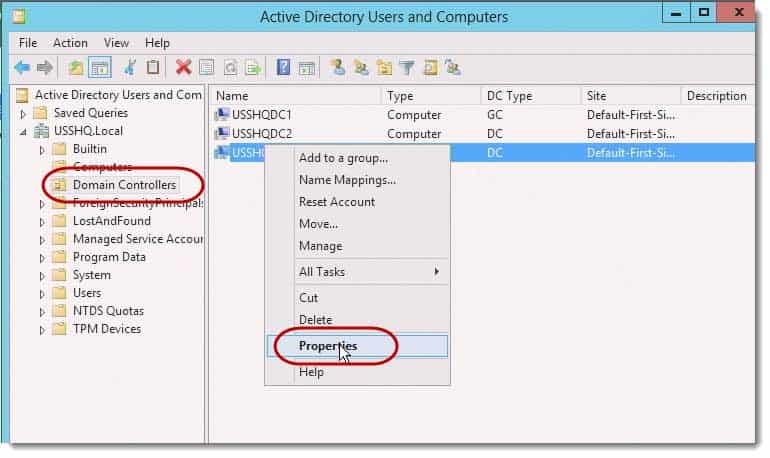Image resolution: width=770 pixels, height=458 pixels.
Task: Click the Create New Group icon
Action: (x=361, y=67)
